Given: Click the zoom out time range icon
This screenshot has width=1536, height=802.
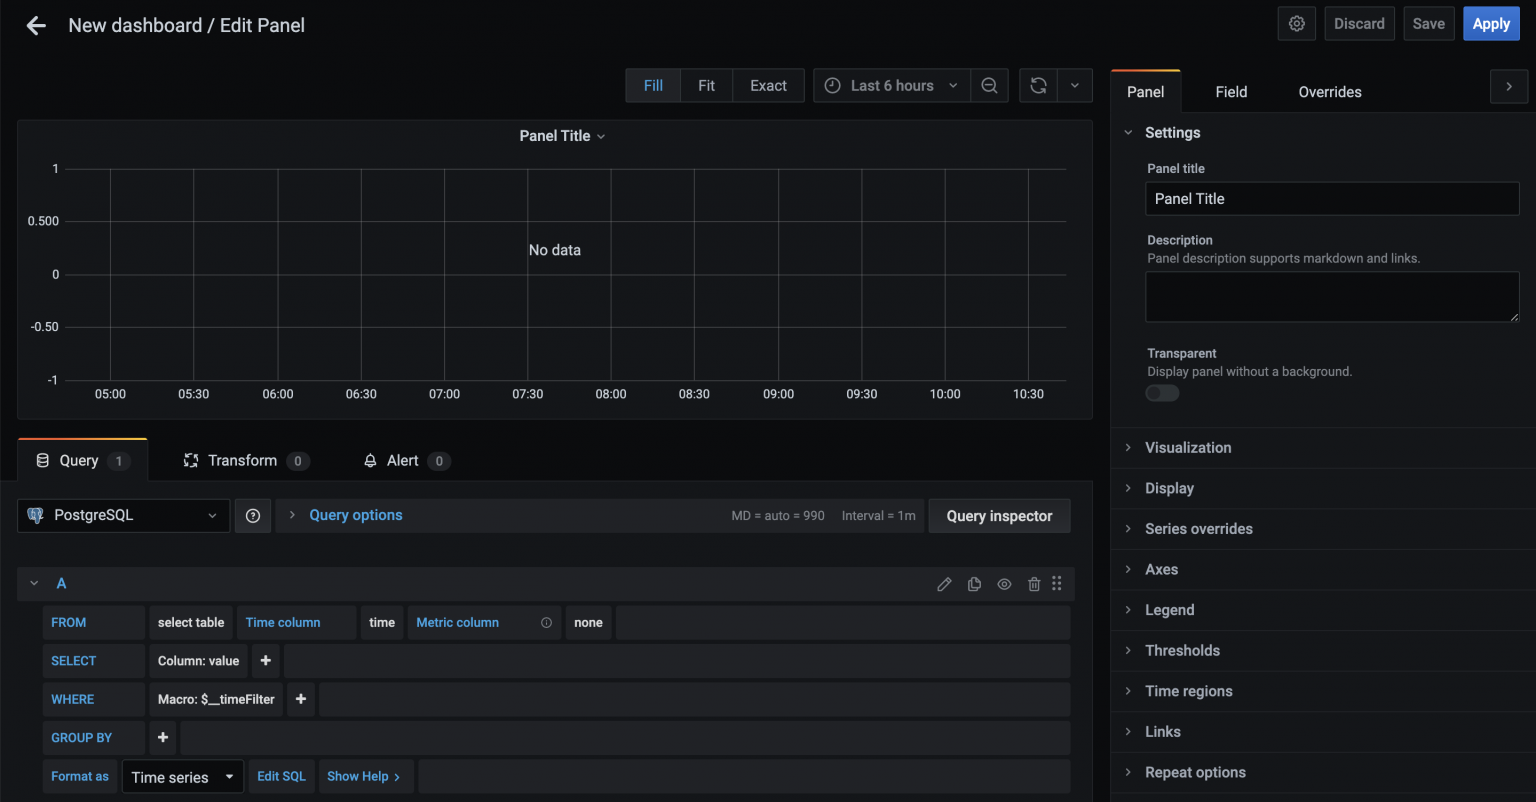Looking at the screenshot, I should click(x=989, y=86).
